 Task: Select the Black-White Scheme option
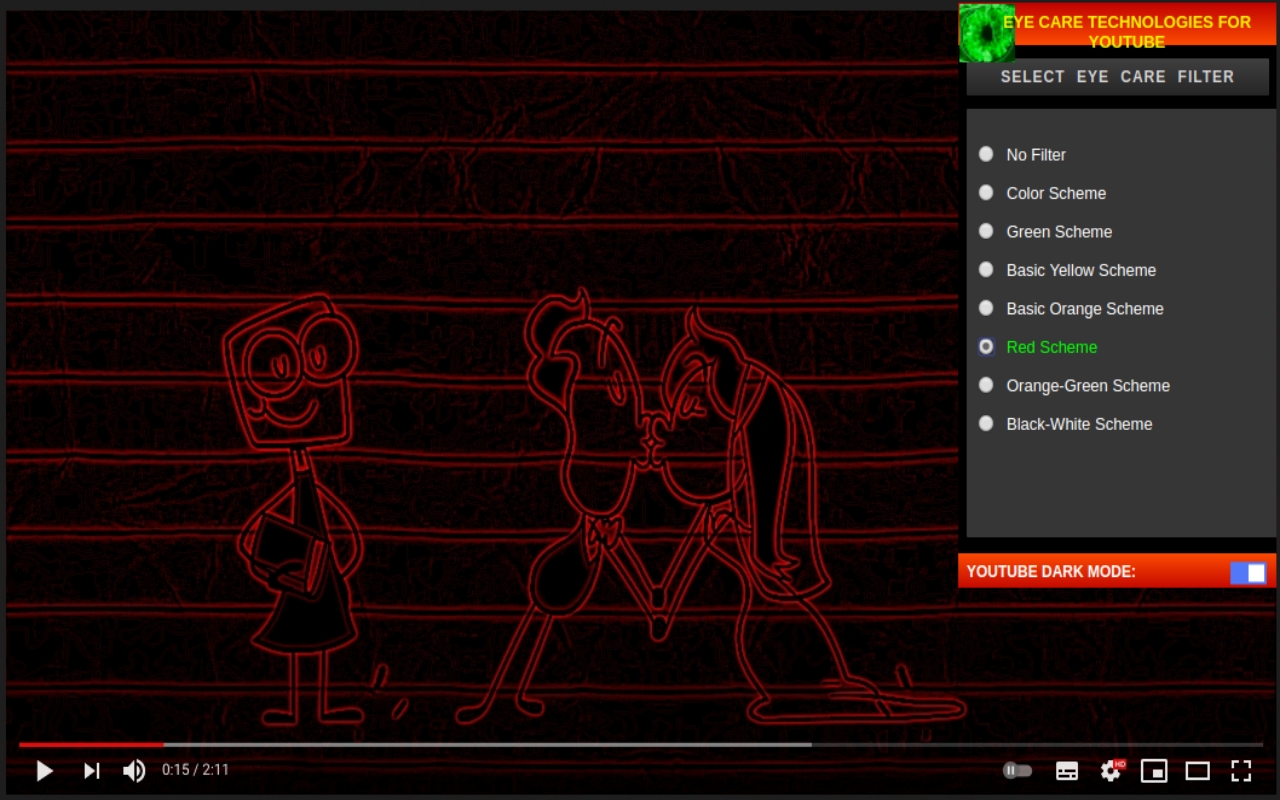pos(986,423)
